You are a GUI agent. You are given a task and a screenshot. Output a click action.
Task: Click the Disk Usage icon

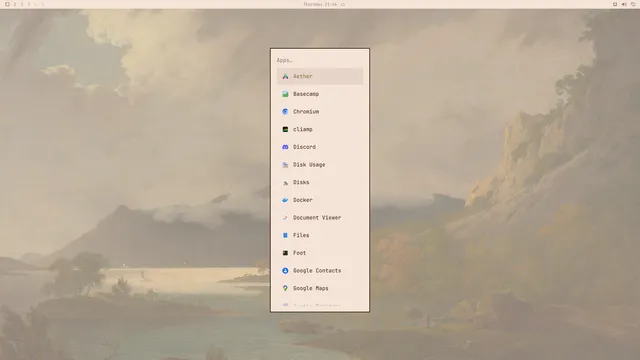coord(285,164)
